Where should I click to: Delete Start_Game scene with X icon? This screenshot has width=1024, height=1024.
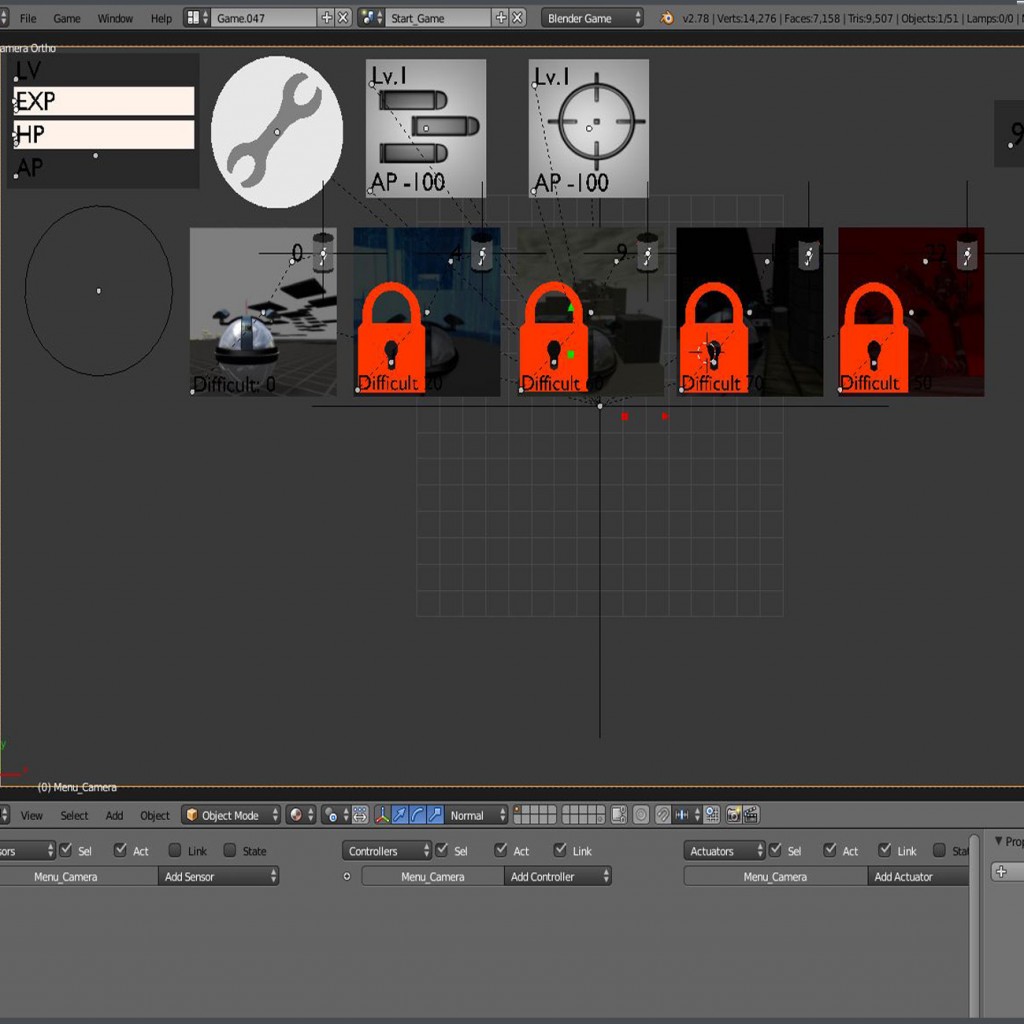[517, 18]
